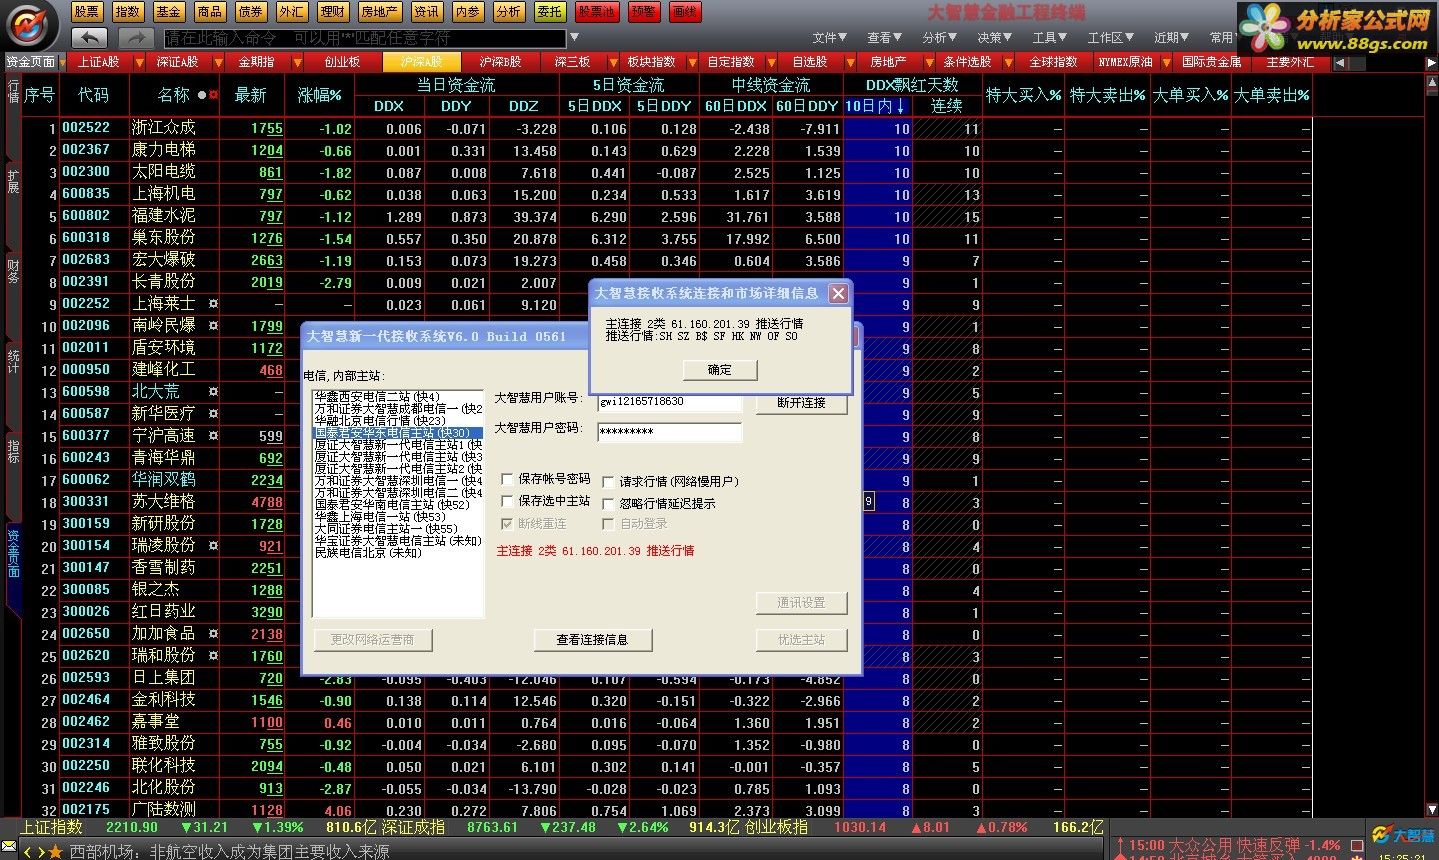1439x860 pixels.
Task: Click the sun marker icon beside 北大荒
Action: (213, 391)
